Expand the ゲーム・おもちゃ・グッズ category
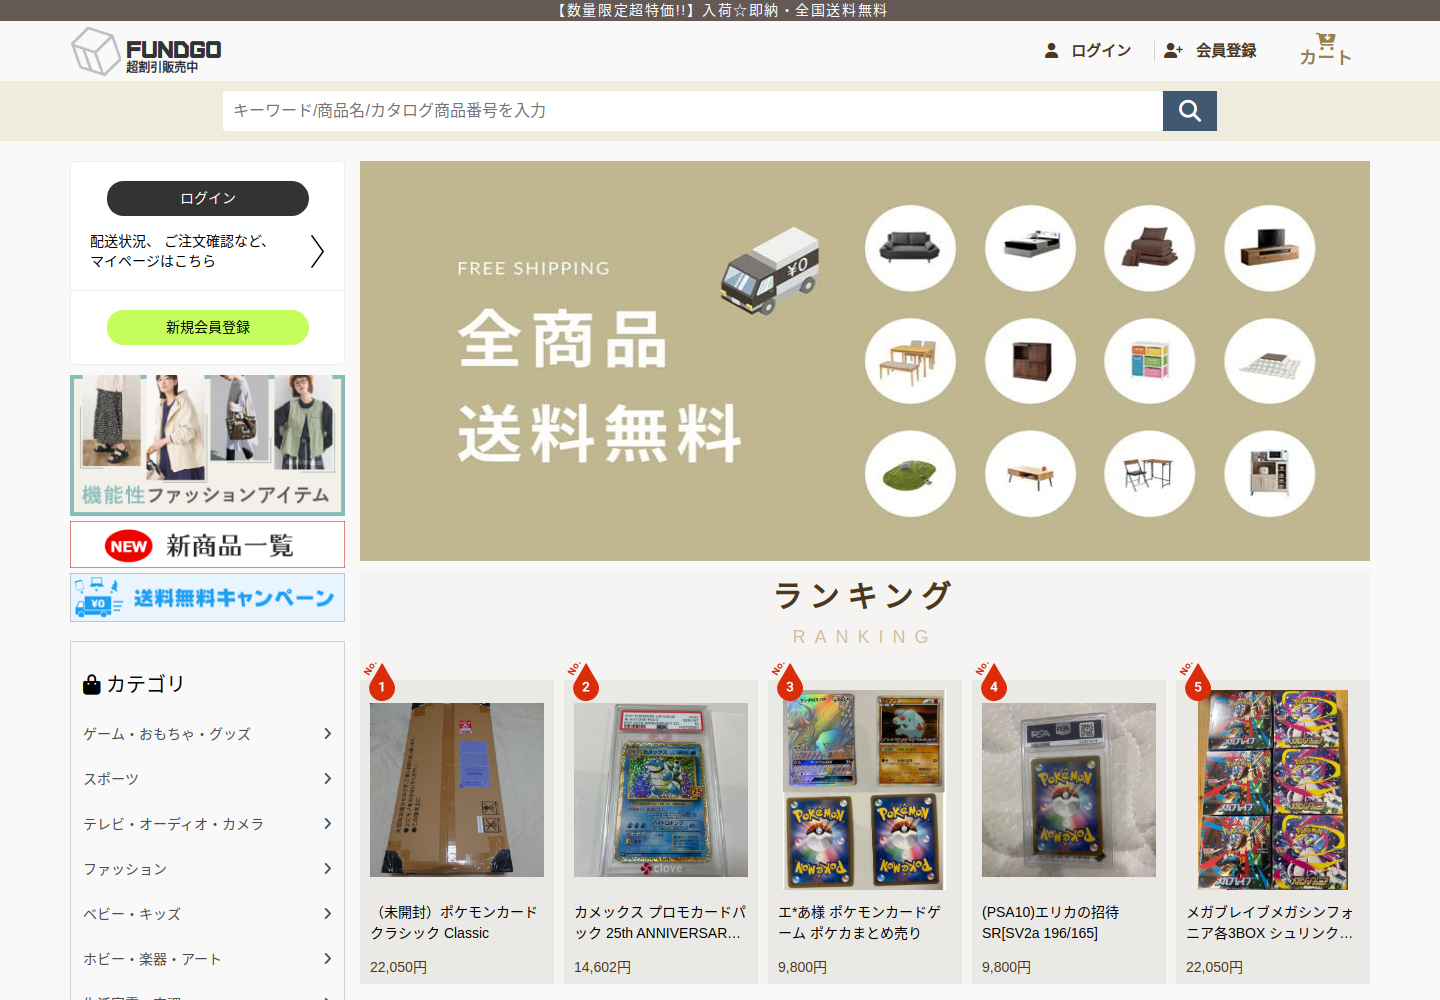1440x1000 pixels. 207,734
